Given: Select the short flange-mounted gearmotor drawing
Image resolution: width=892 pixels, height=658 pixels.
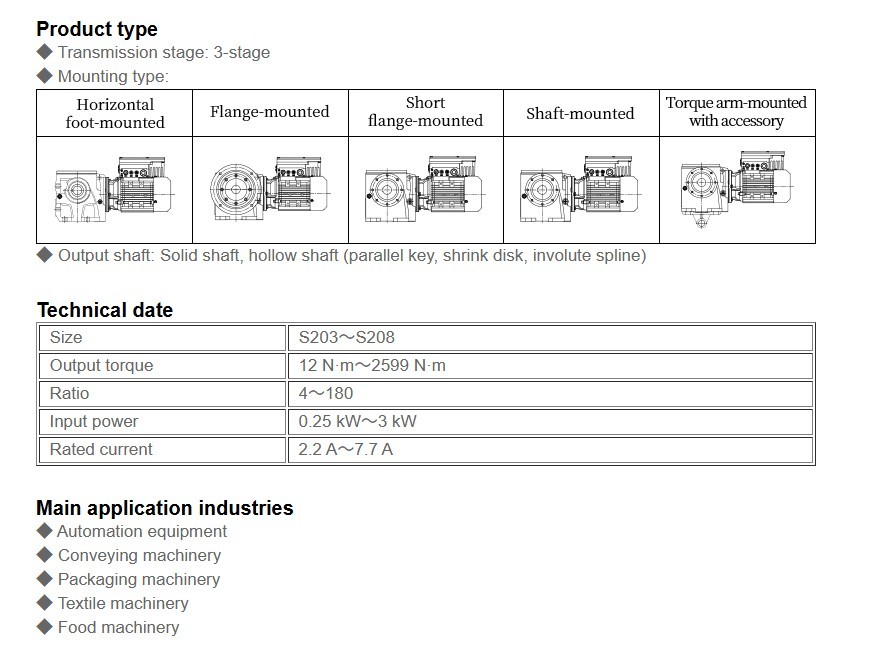Looking at the screenshot, I should click(x=425, y=188).
